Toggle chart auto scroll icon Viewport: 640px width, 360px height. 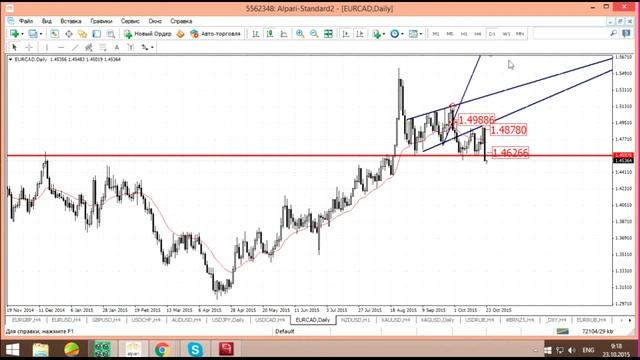[346, 34]
